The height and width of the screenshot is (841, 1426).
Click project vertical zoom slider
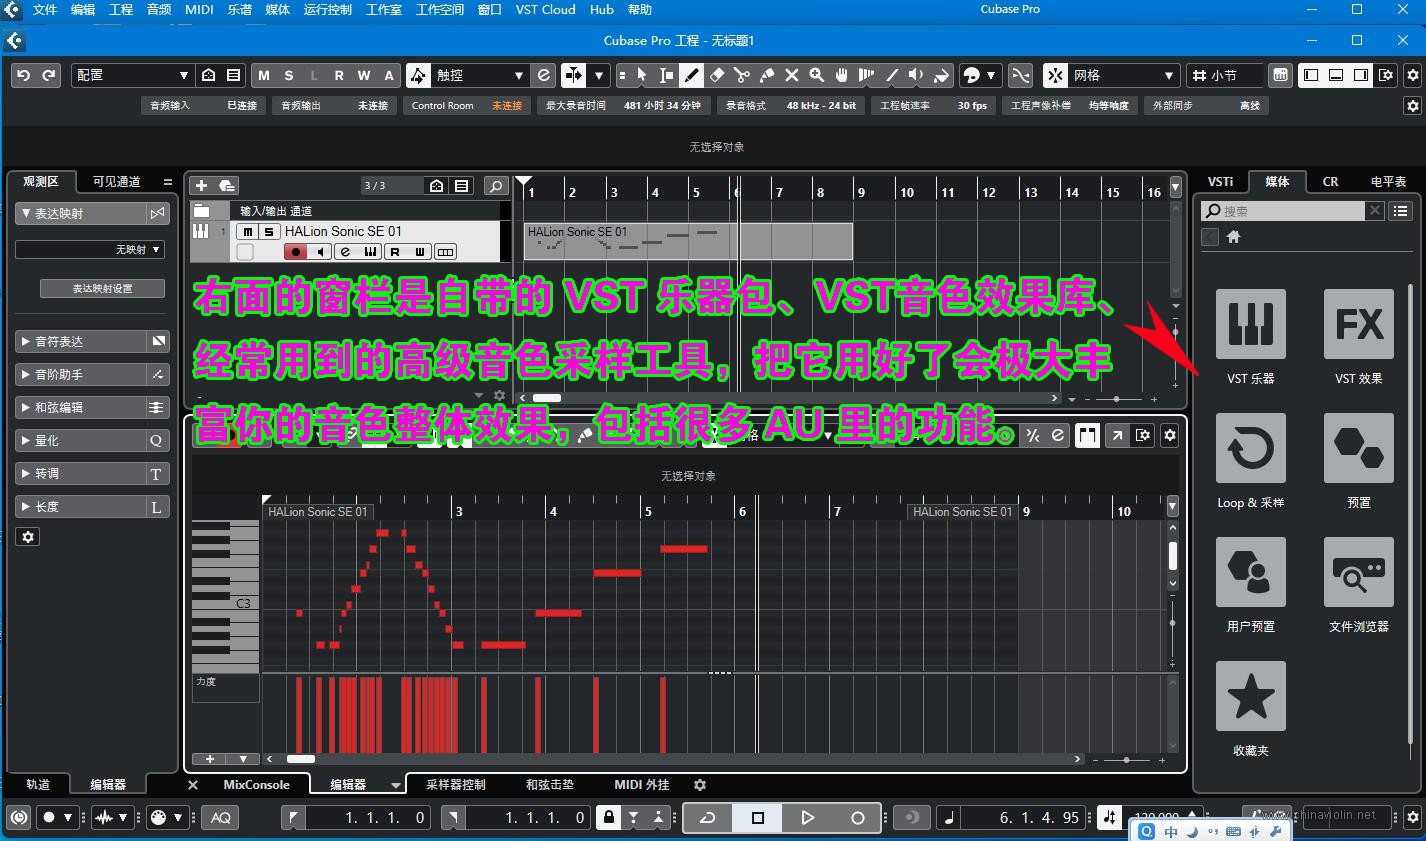coord(1175,332)
